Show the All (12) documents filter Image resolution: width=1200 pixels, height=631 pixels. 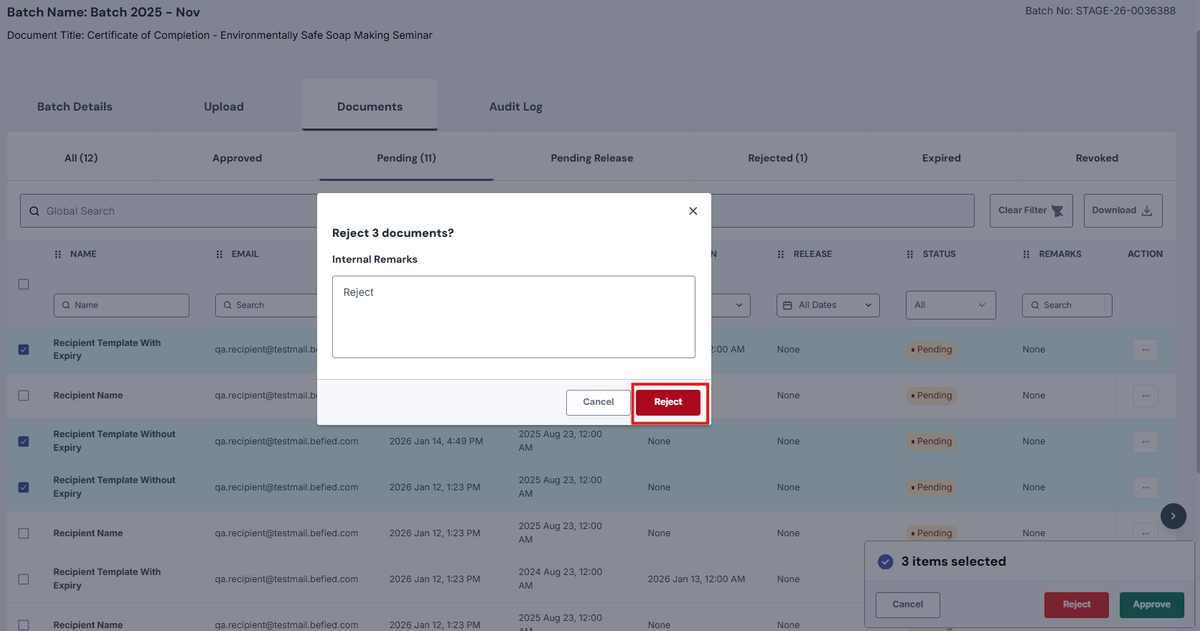[81, 158]
